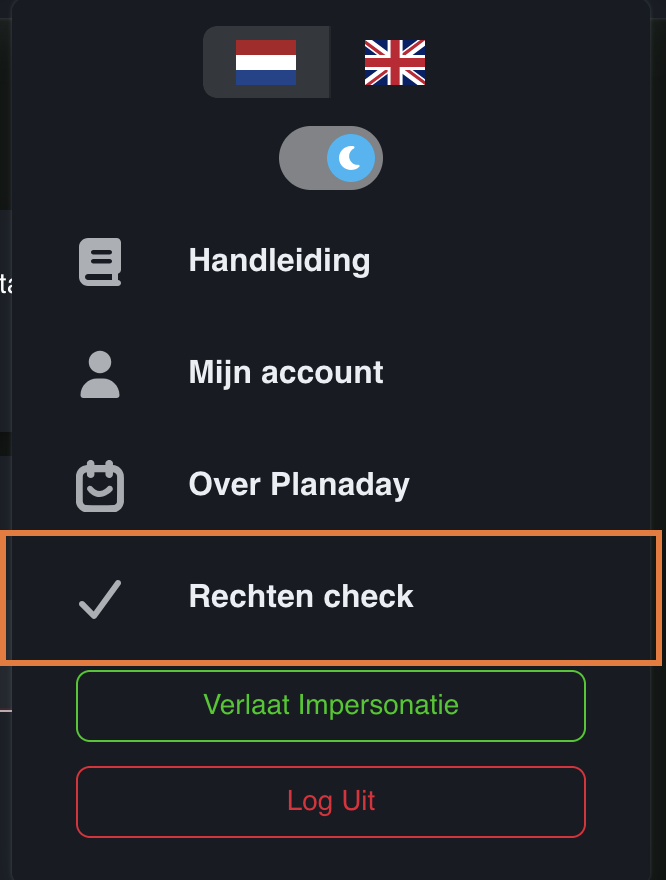Screen dimensions: 666x880
Task: Switch language to Dutch flag
Action: click(266, 62)
